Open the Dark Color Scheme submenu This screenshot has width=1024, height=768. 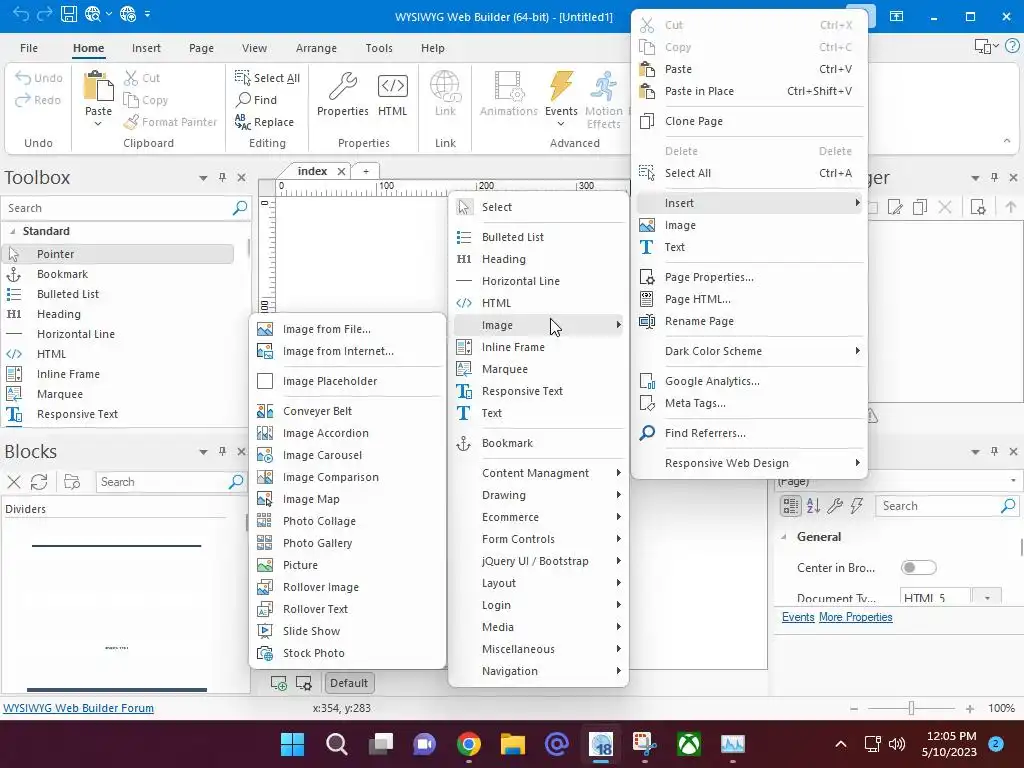pos(750,351)
